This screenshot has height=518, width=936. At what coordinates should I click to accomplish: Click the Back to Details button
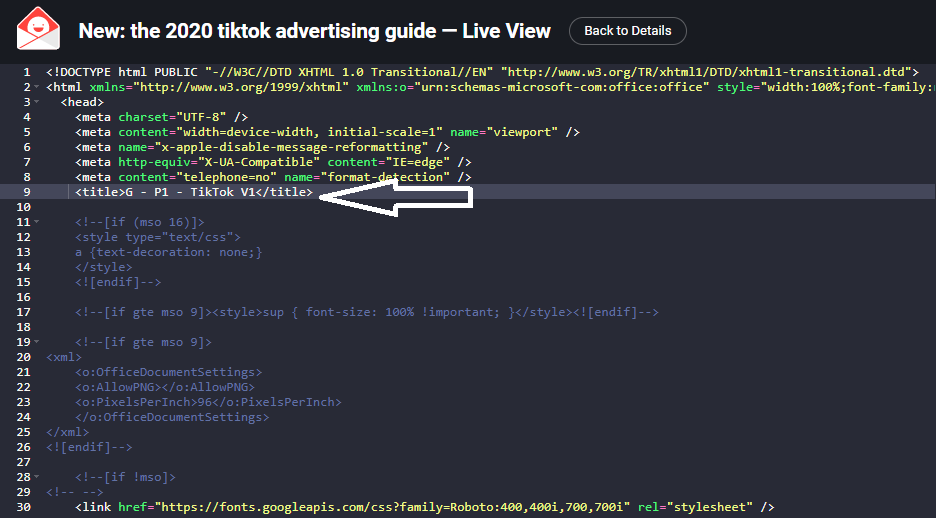click(x=627, y=31)
